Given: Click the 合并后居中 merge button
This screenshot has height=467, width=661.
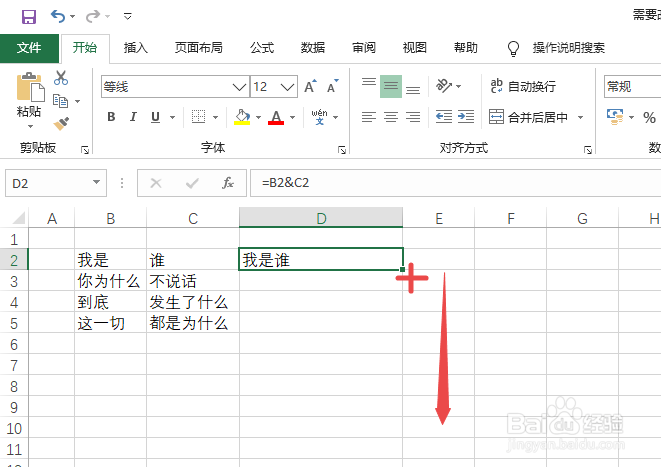Looking at the screenshot, I should coord(529,117).
